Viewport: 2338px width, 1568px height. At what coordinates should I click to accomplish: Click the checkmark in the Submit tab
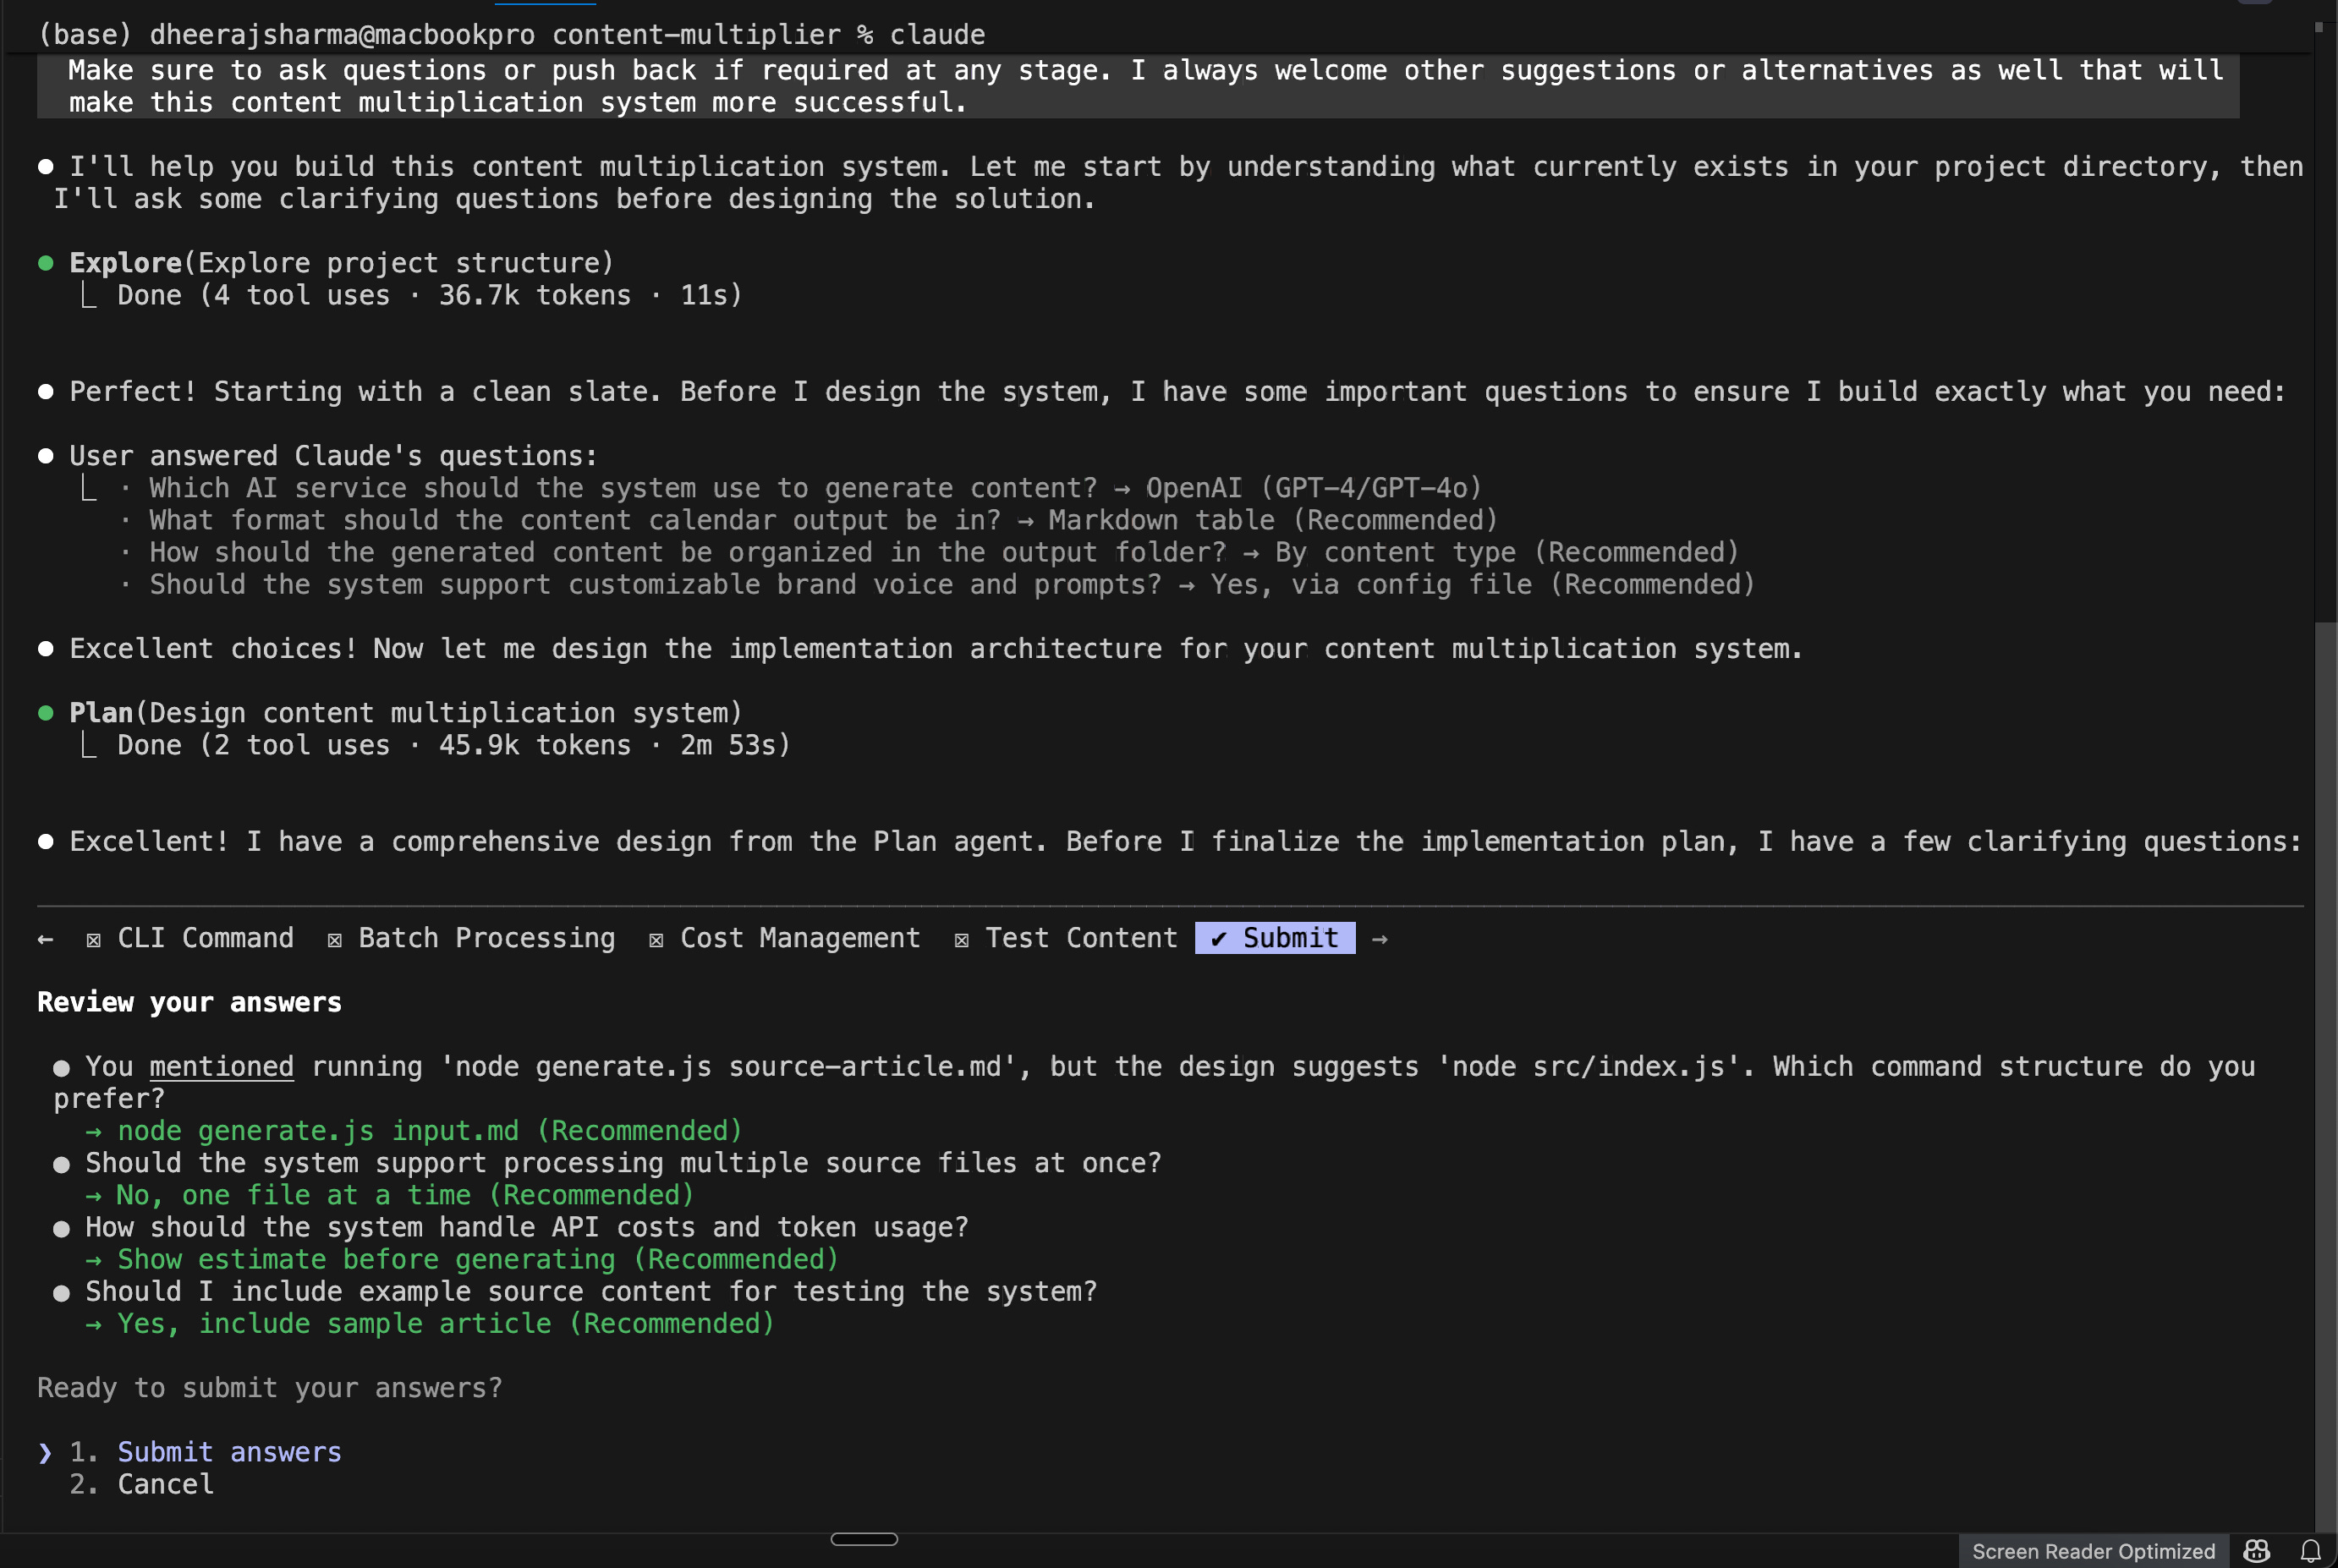pyautogui.click(x=1218, y=939)
